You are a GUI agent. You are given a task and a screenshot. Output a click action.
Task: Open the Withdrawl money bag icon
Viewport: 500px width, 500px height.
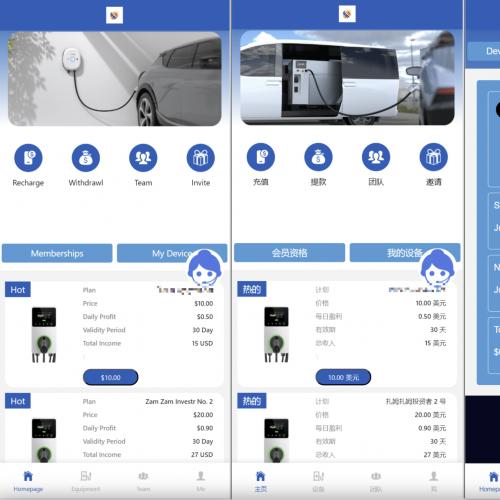(86, 158)
